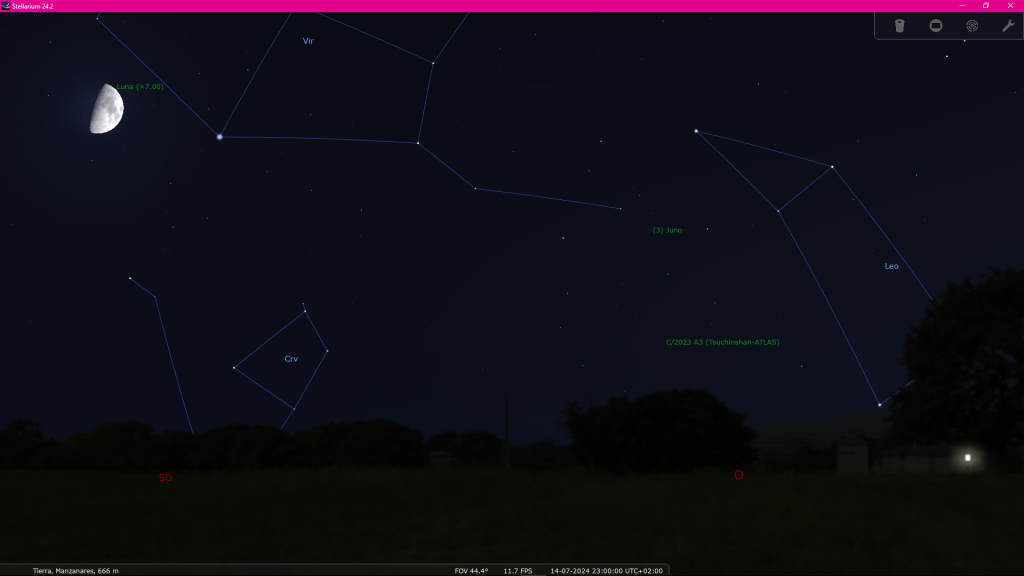1024x576 pixels.
Task: Toggle the Oculars eyepiece view icon
Action: [x=899, y=26]
